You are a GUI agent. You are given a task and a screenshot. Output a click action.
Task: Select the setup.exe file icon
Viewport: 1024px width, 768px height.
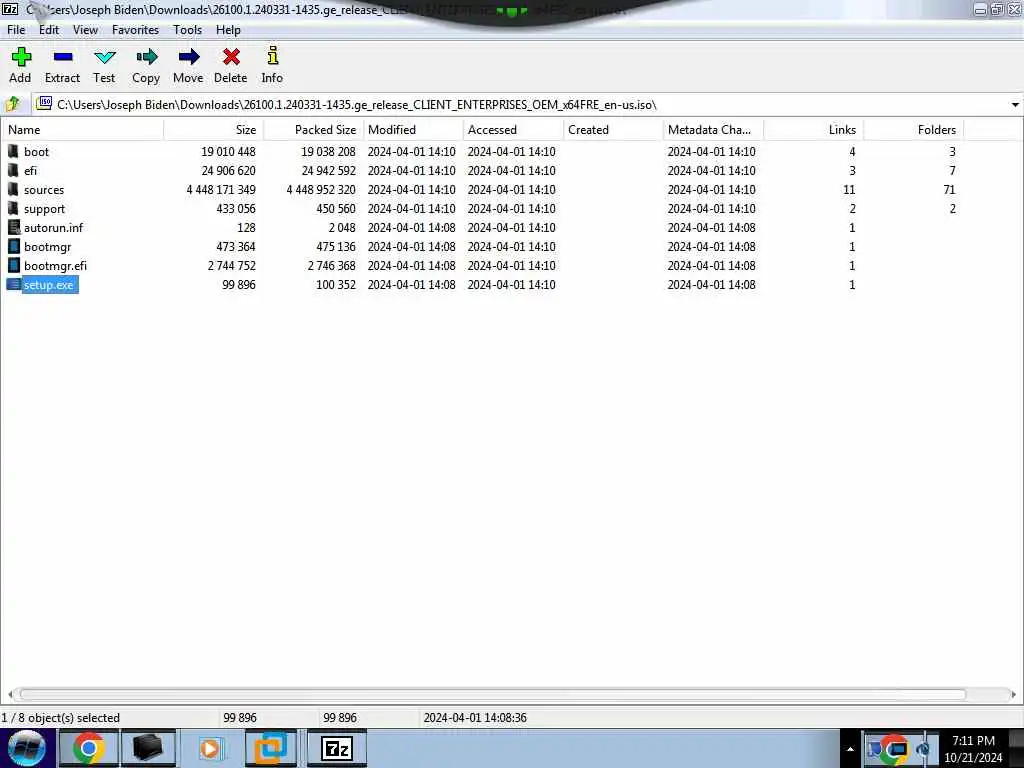click(x=14, y=285)
